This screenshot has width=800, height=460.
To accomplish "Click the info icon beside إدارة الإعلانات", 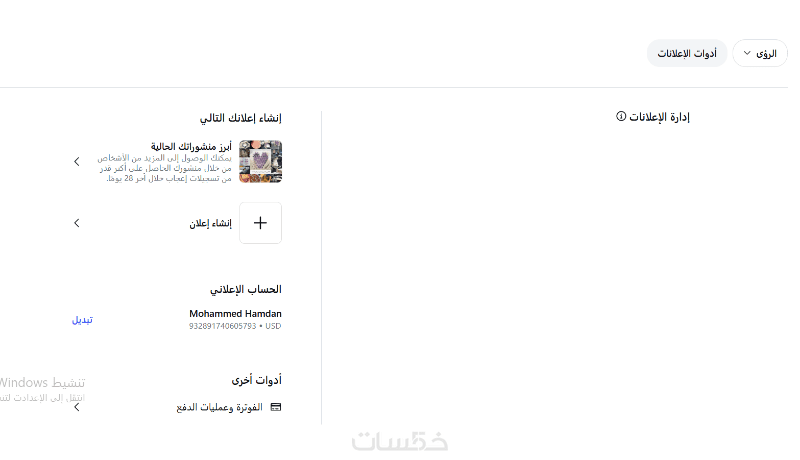I will 621,116.
